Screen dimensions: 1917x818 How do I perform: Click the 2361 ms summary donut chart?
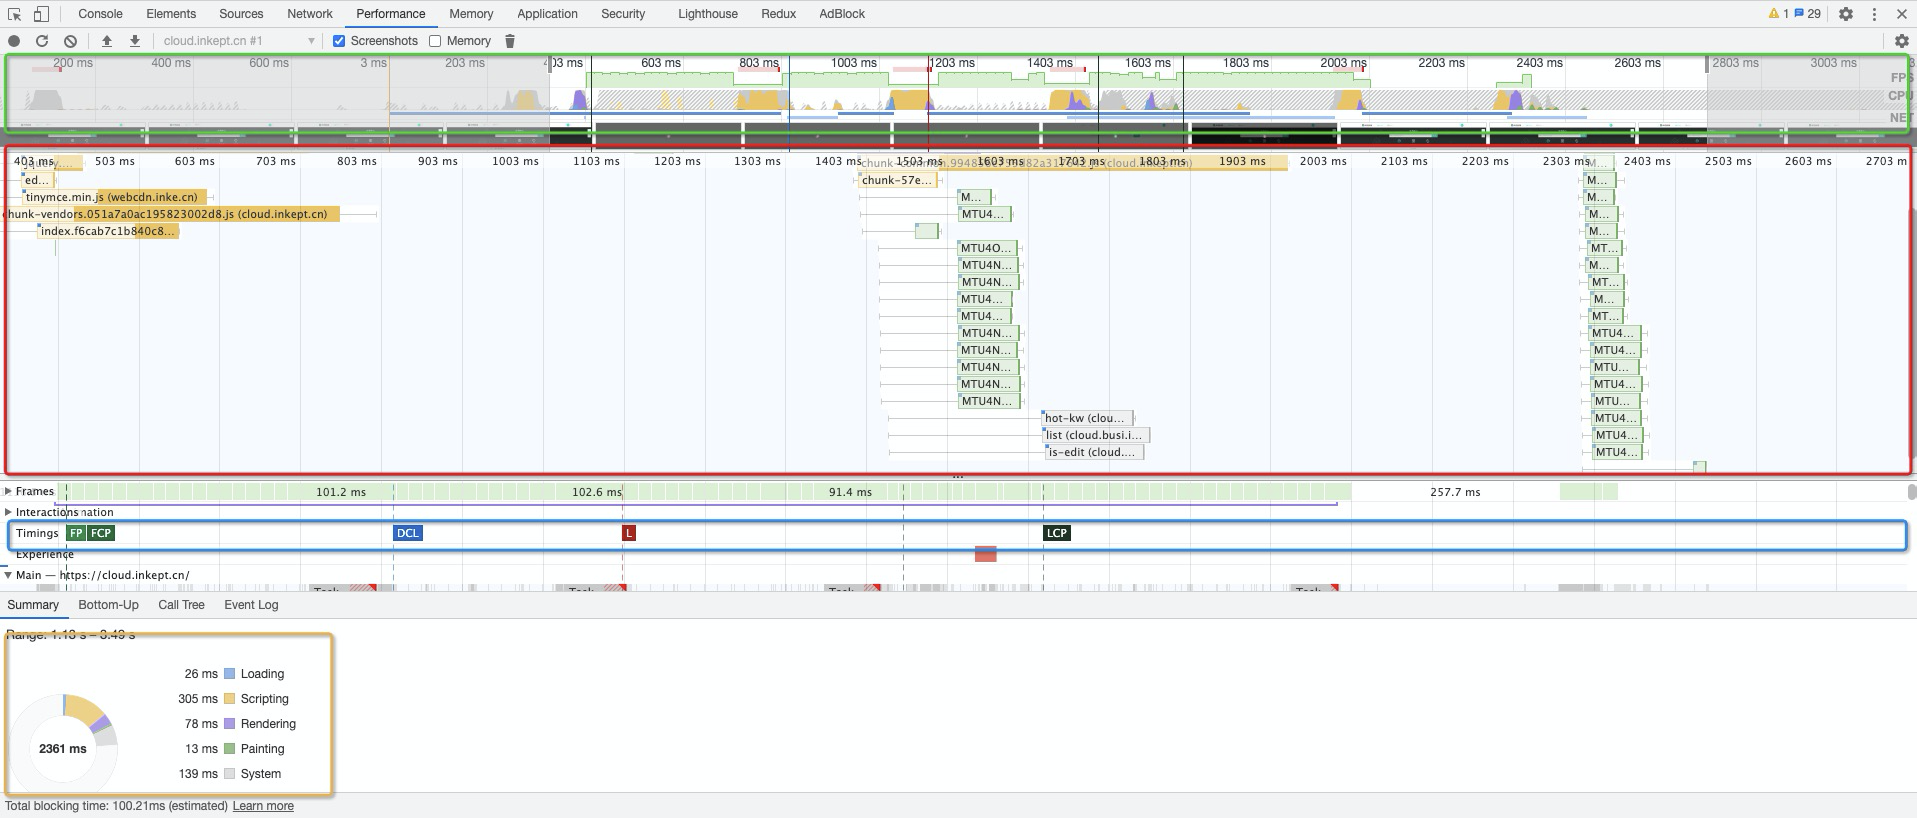click(x=63, y=748)
